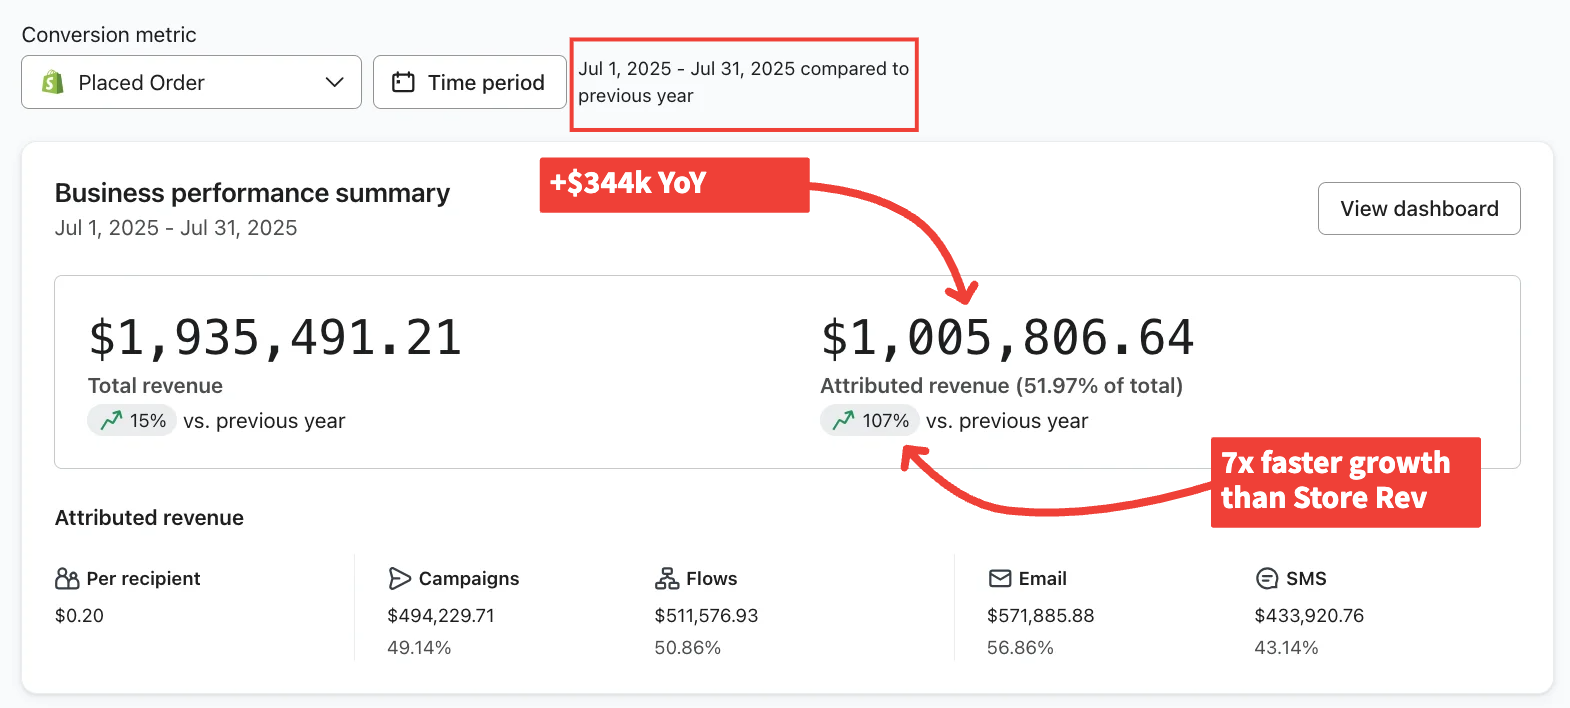Viewport: 1570px width, 708px height.
Task: Click Attributed revenue (51.97% of total) label
Action: (x=1001, y=386)
